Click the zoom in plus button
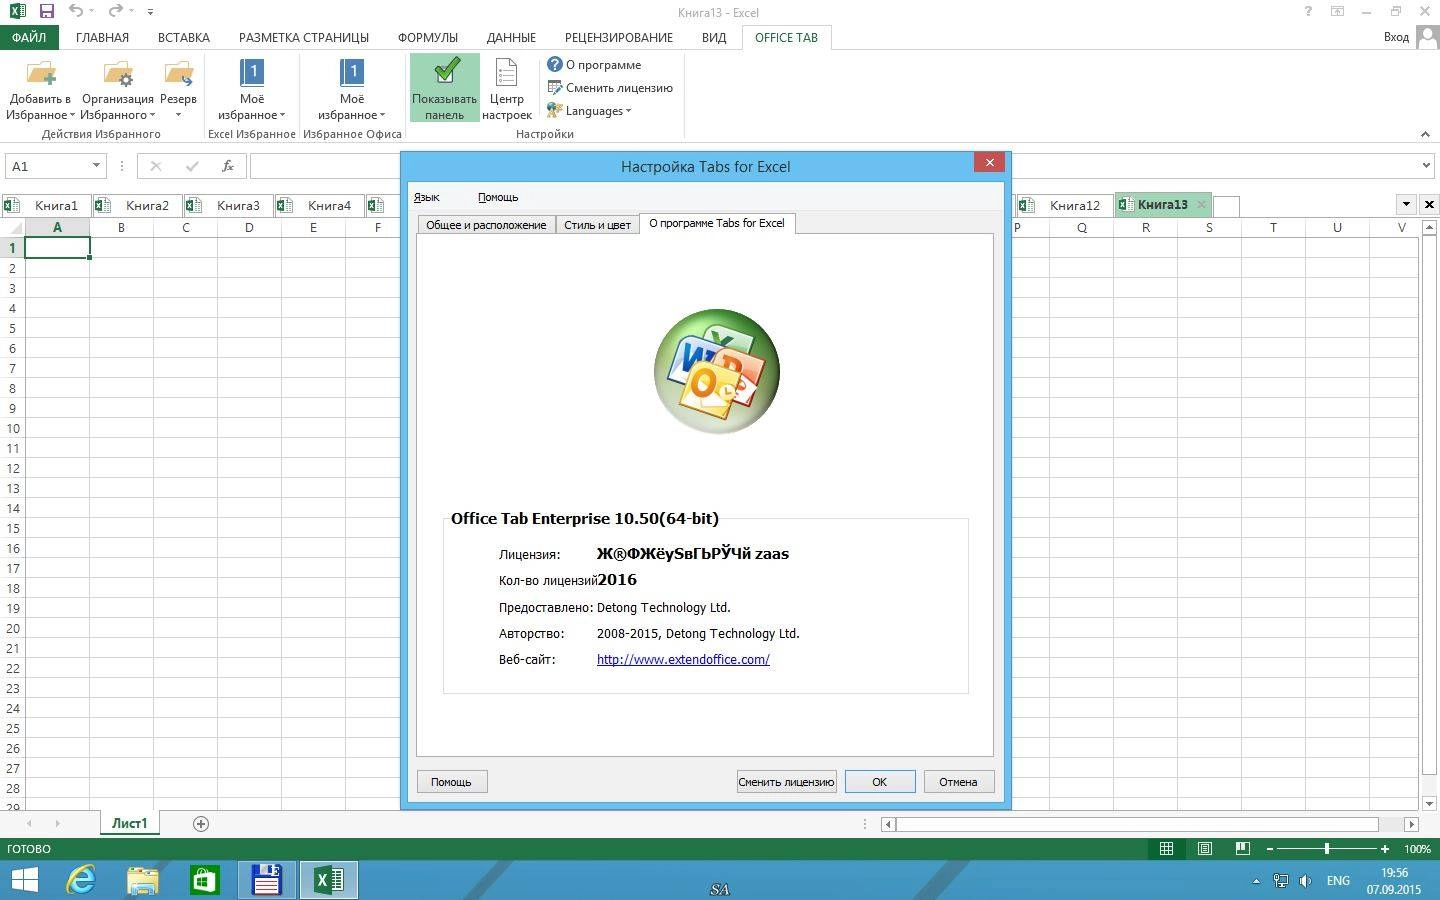Viewport: 1440px width, 900px height. click(1385, 848)
